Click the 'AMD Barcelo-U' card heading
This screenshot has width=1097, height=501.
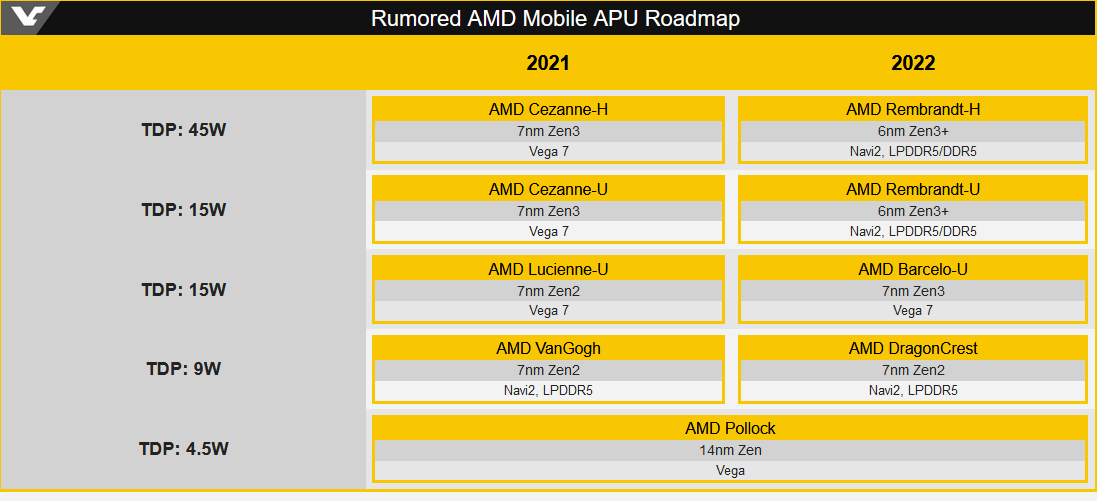coord(913,269)
